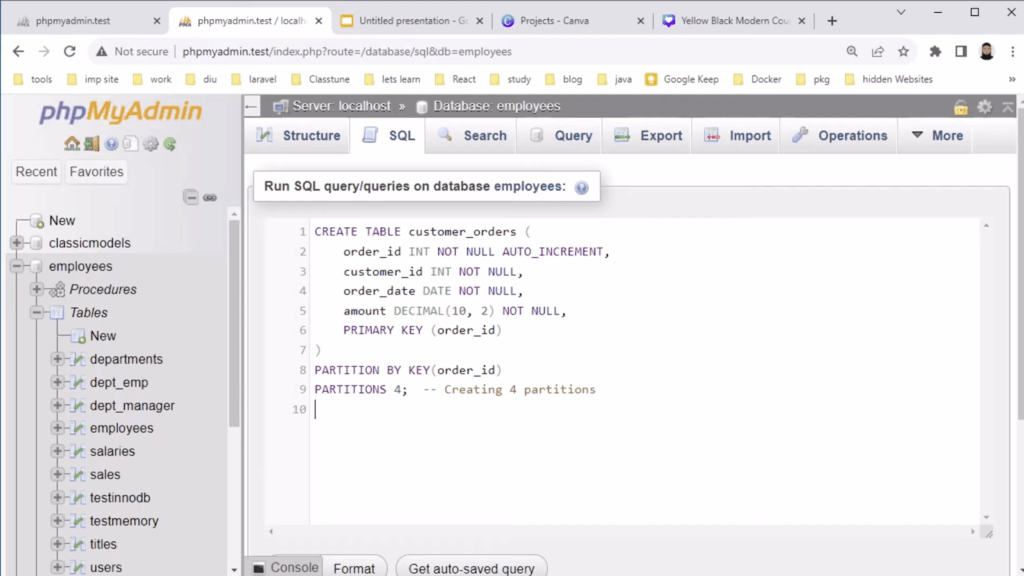Open the titles table
This screenshot has width=1024, height=576.
point(103,544)
